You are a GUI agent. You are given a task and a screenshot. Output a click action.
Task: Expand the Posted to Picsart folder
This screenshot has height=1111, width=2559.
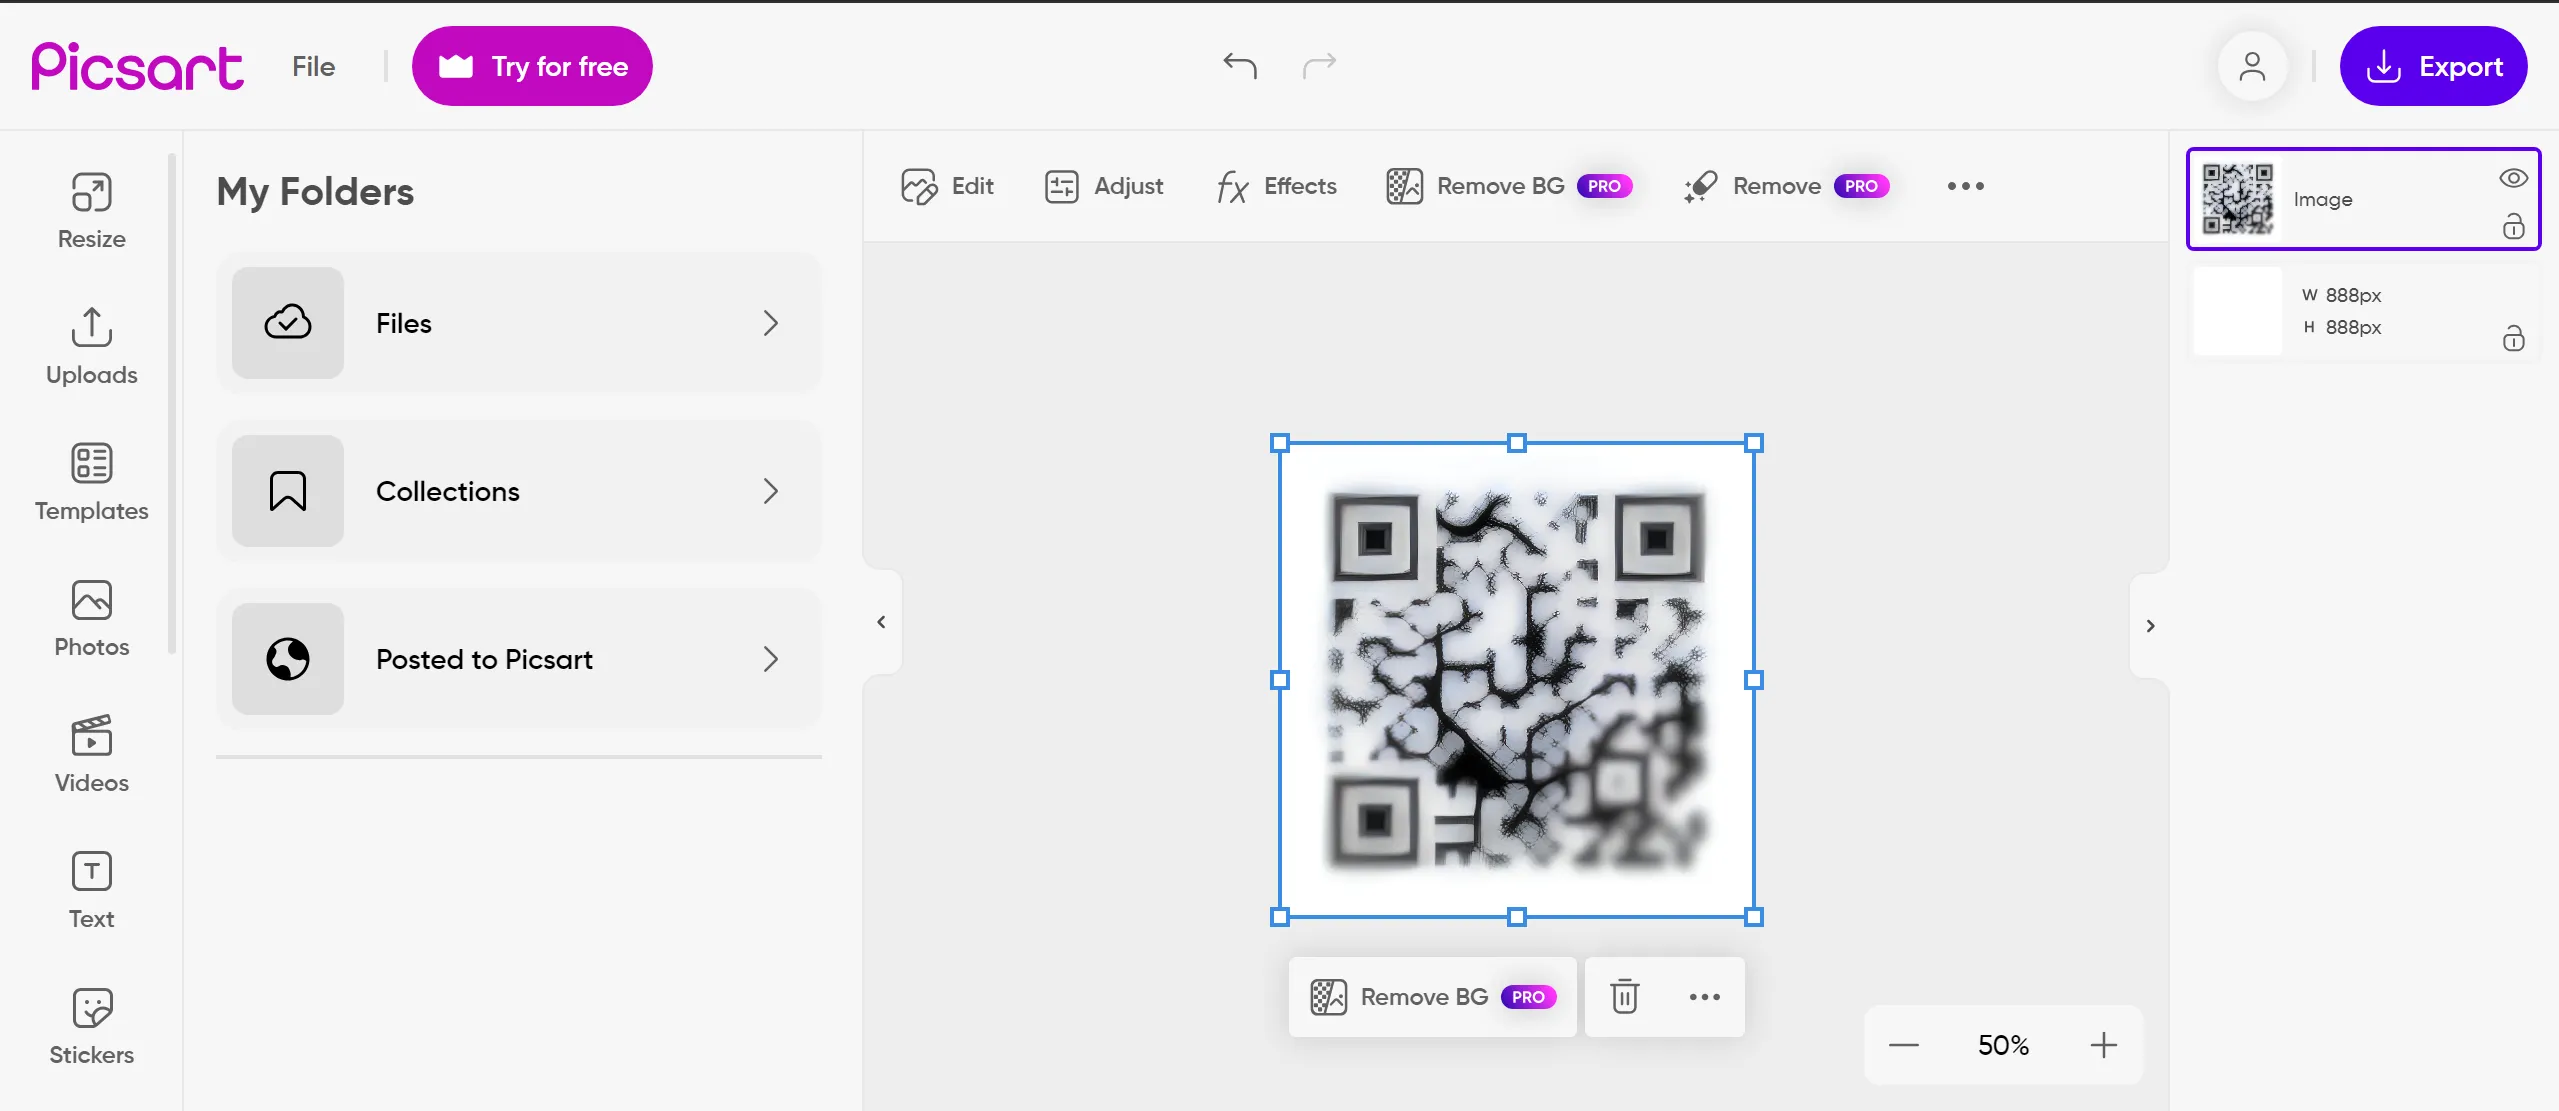(518, 659)
